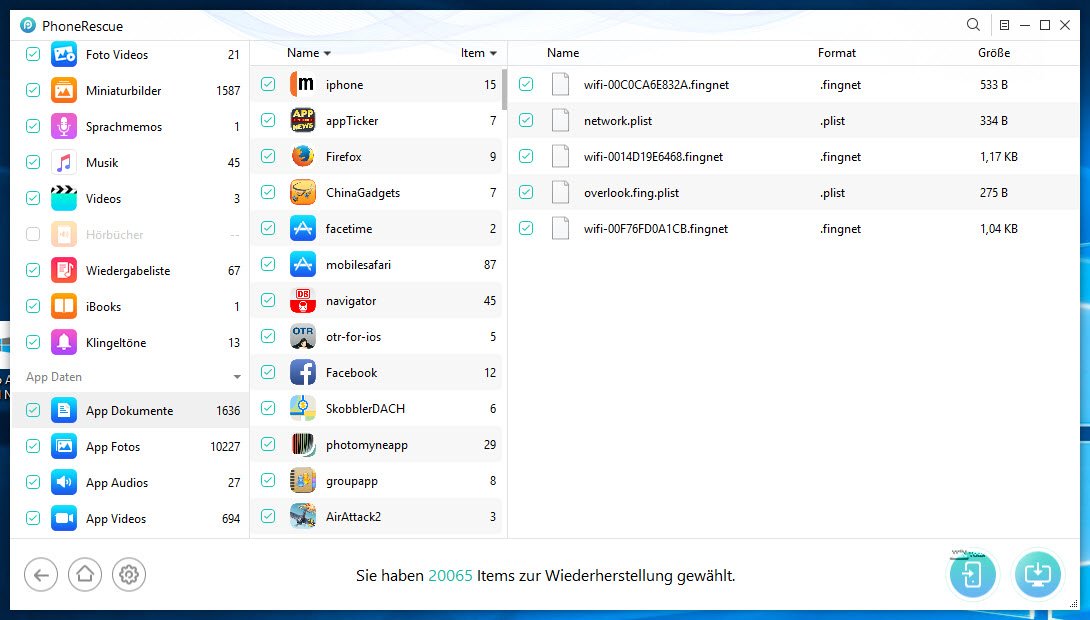Image resolution: width=1090 pixels, height=620 pixels.
Task: Click the app list scrollbar thumb
Action: pyautogui.click(x=504, y=89)
